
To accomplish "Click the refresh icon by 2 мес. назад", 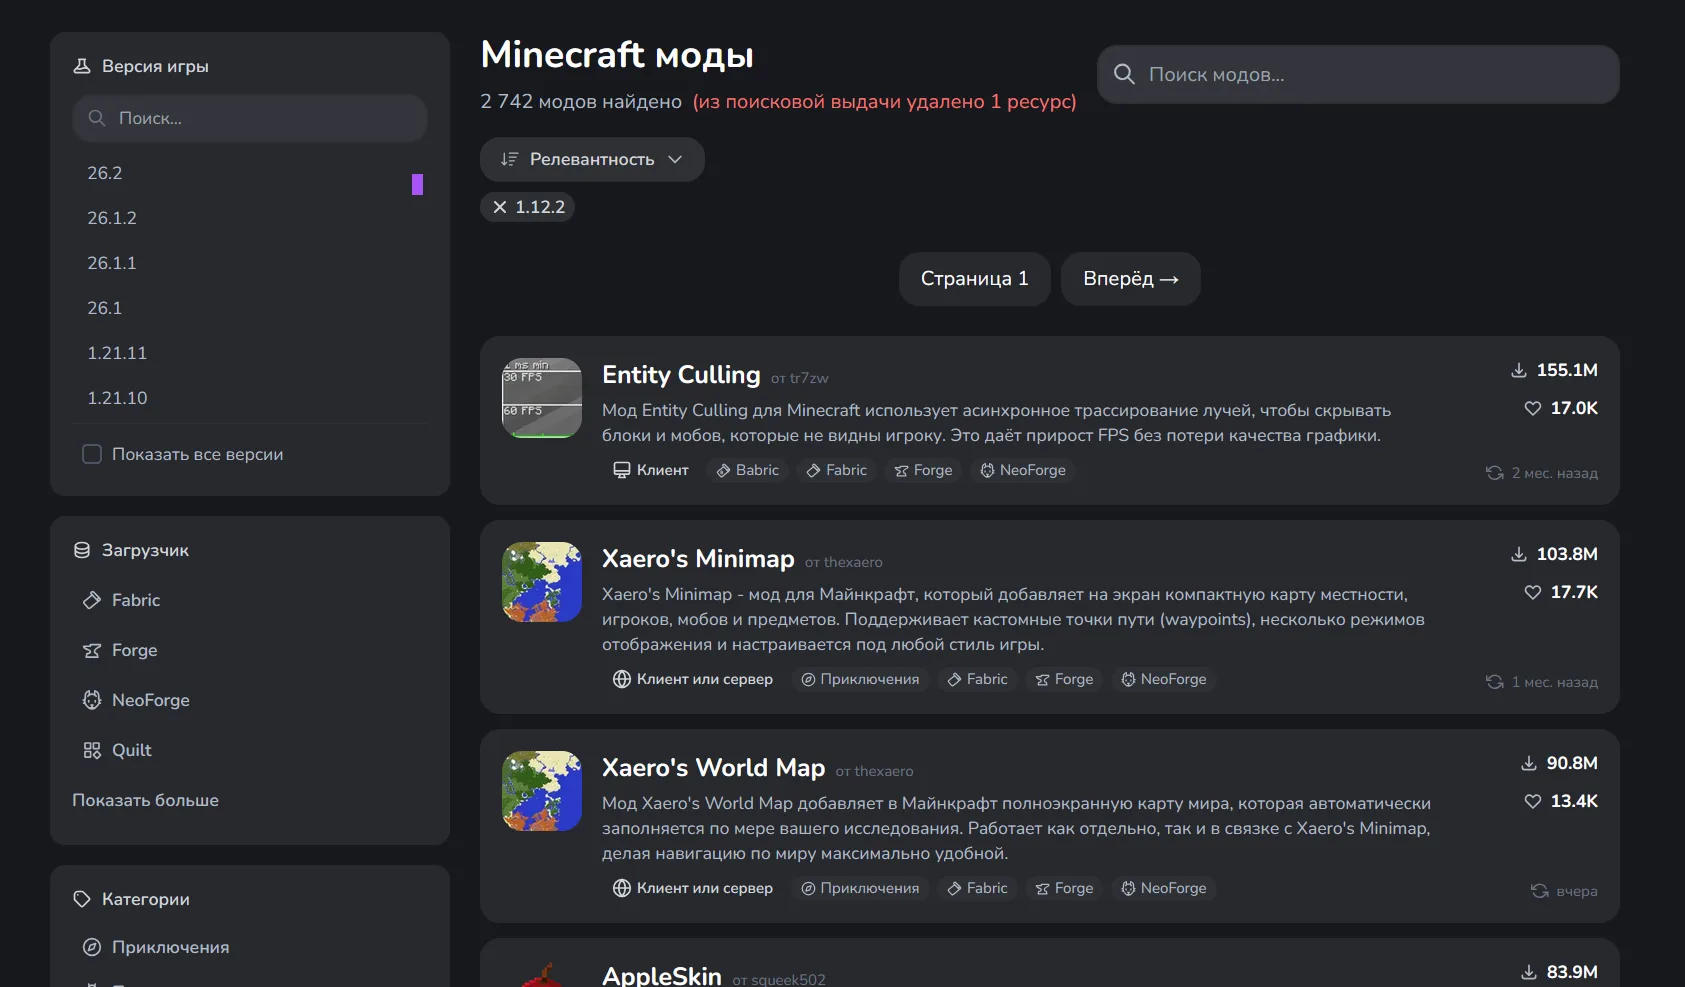I will pyautogui.click(x=1495, y=473).
